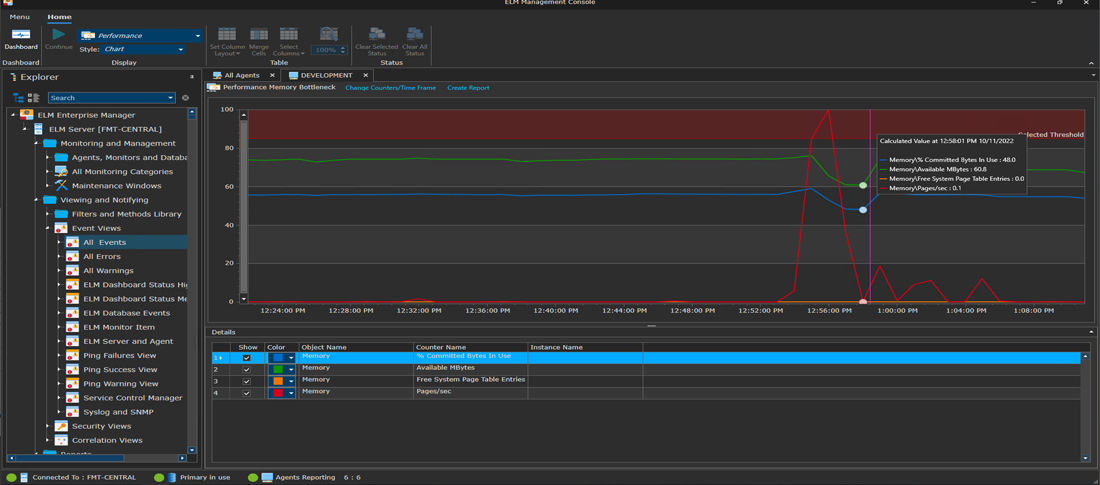
Task: Select the Syslog and SNMP icon
Action: tap(72, 412)
